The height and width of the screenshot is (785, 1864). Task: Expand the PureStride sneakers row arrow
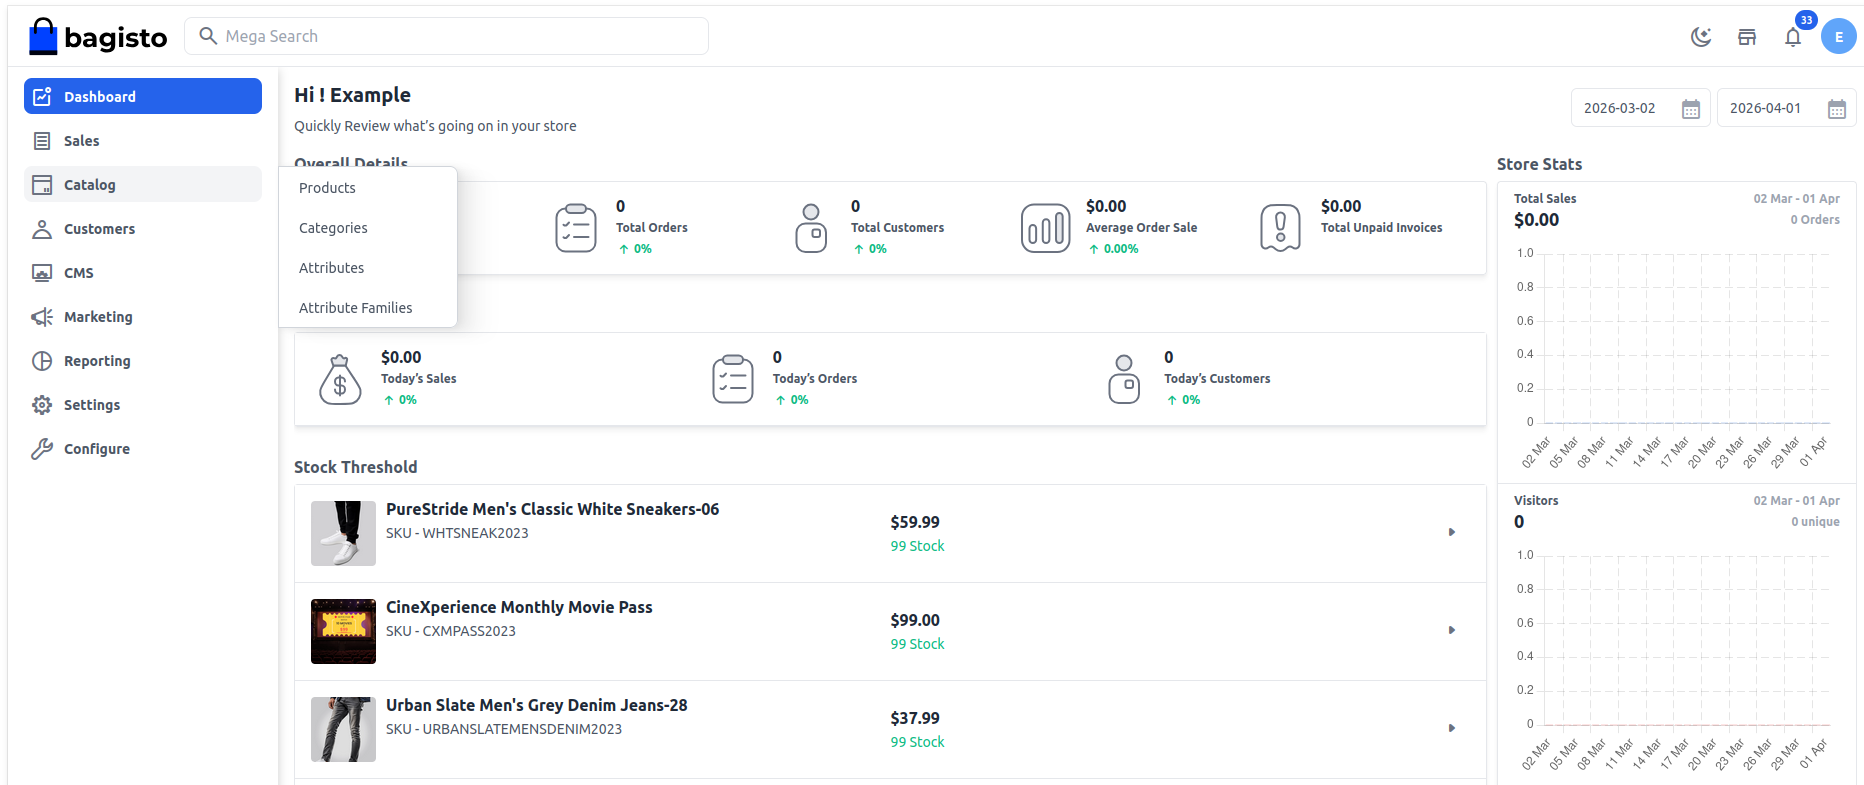click(1451, 532)
